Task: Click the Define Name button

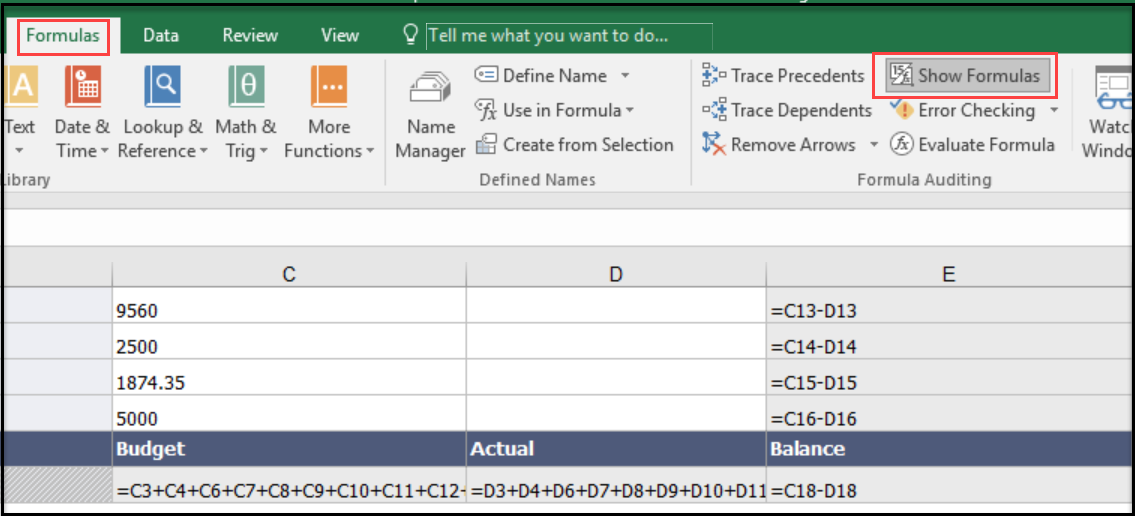Action: (x=542, y=75)
